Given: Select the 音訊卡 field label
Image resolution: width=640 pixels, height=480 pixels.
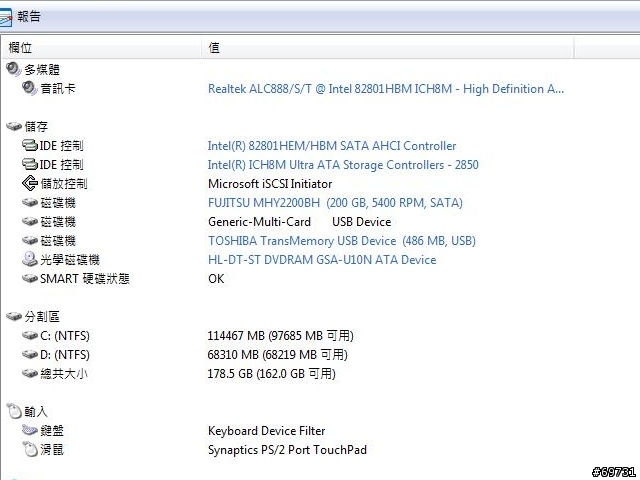Looking at the screenshot, I should (x=58, y=88).
